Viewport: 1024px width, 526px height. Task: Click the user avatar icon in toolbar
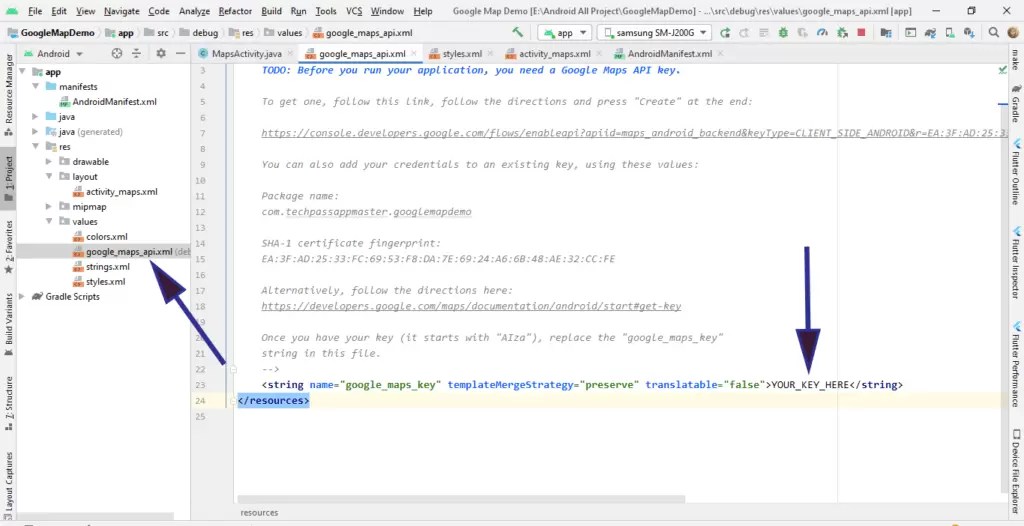tap(1014, 33)
